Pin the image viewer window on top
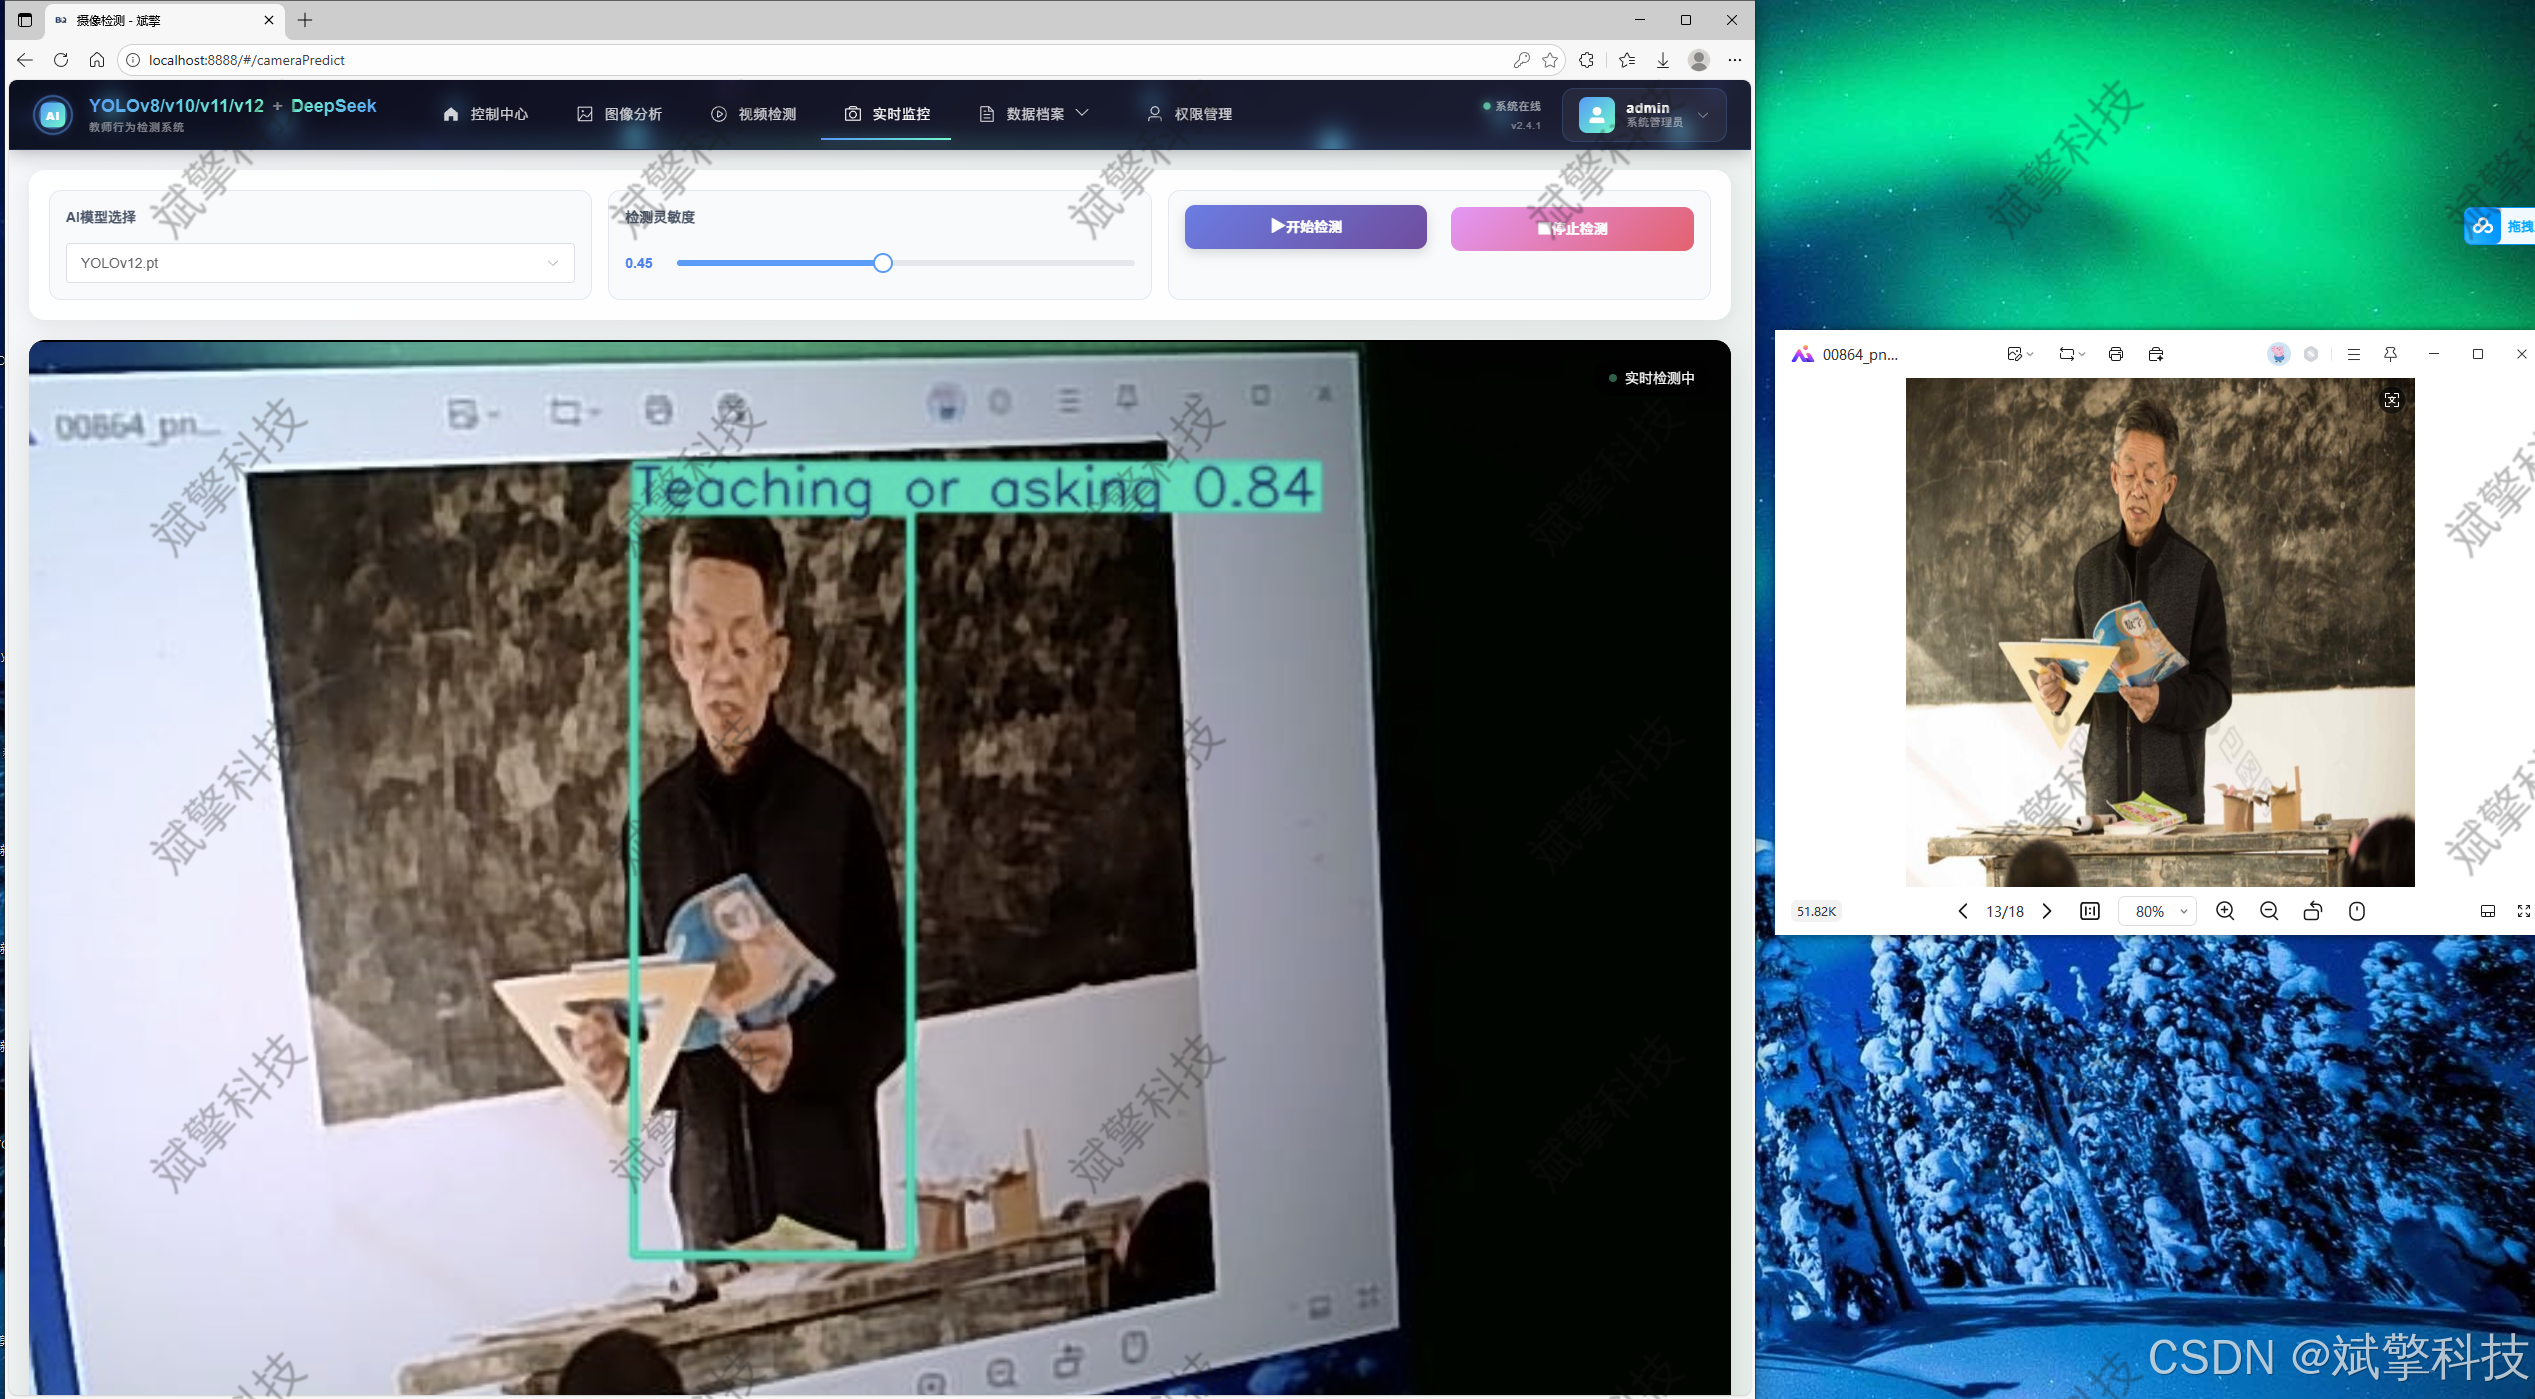The image size is (2535, 1399). pyautogui.click(x=2390, y=354)
